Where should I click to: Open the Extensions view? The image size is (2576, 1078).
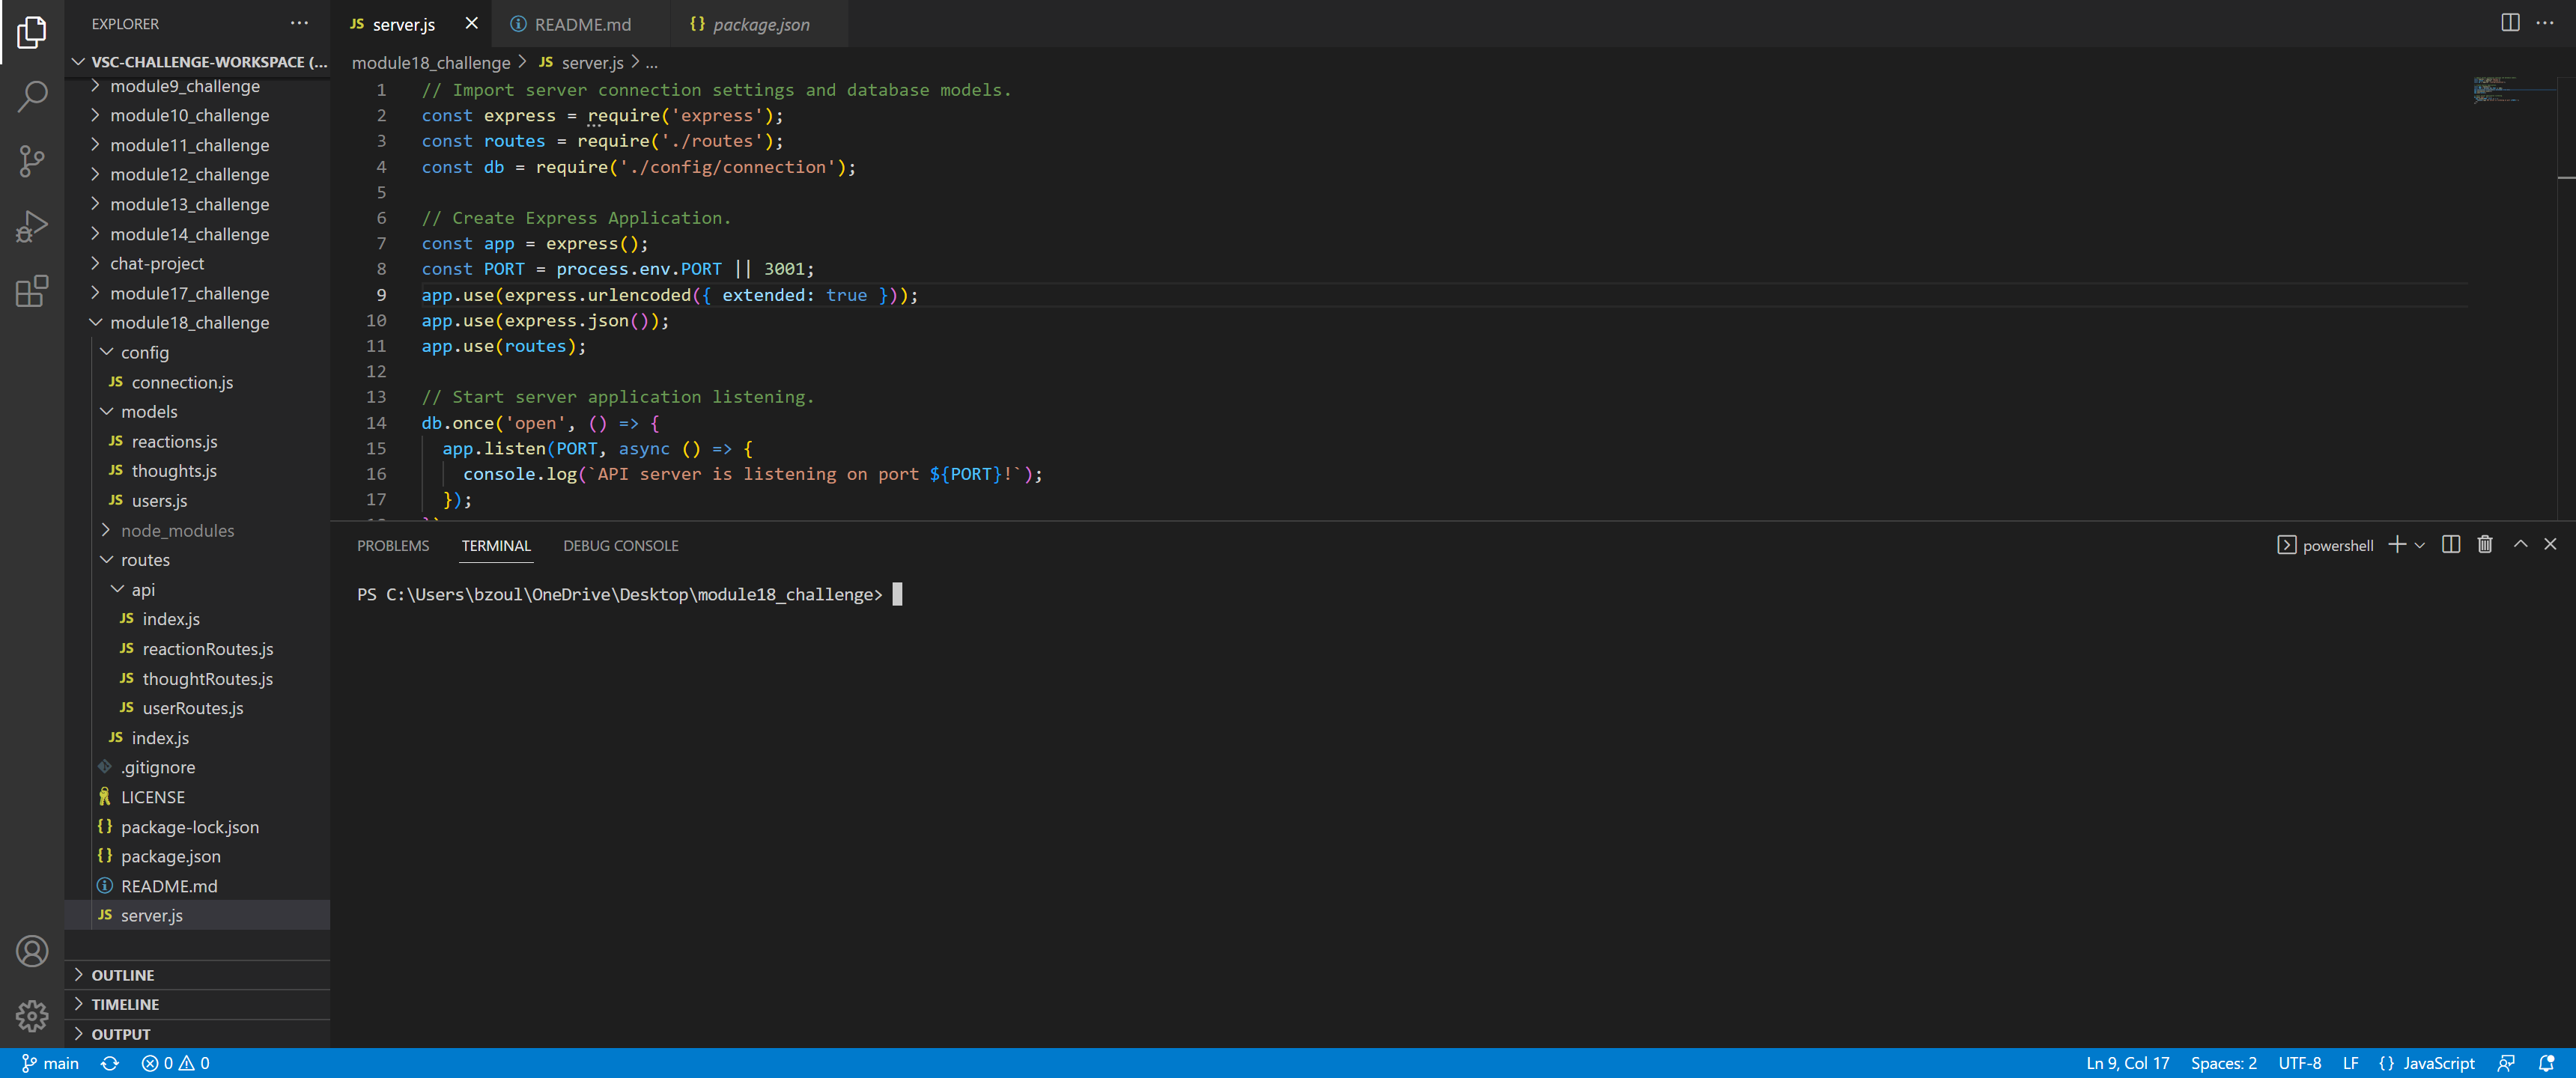tap(33, 290)
